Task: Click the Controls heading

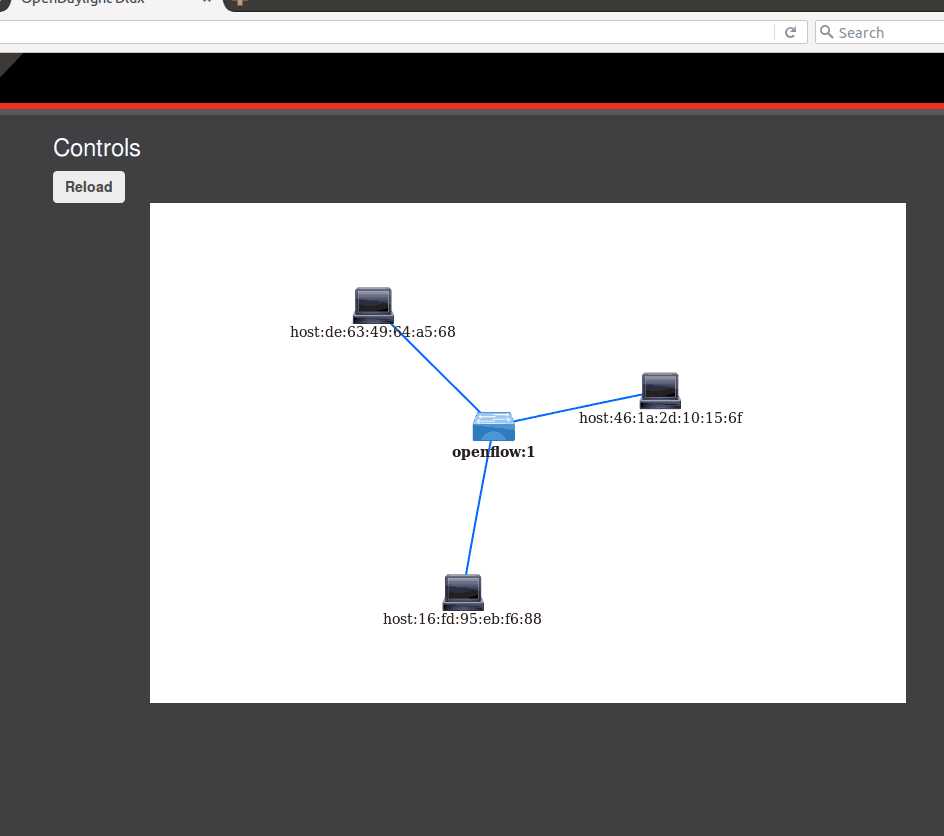Action: [97, 148]
